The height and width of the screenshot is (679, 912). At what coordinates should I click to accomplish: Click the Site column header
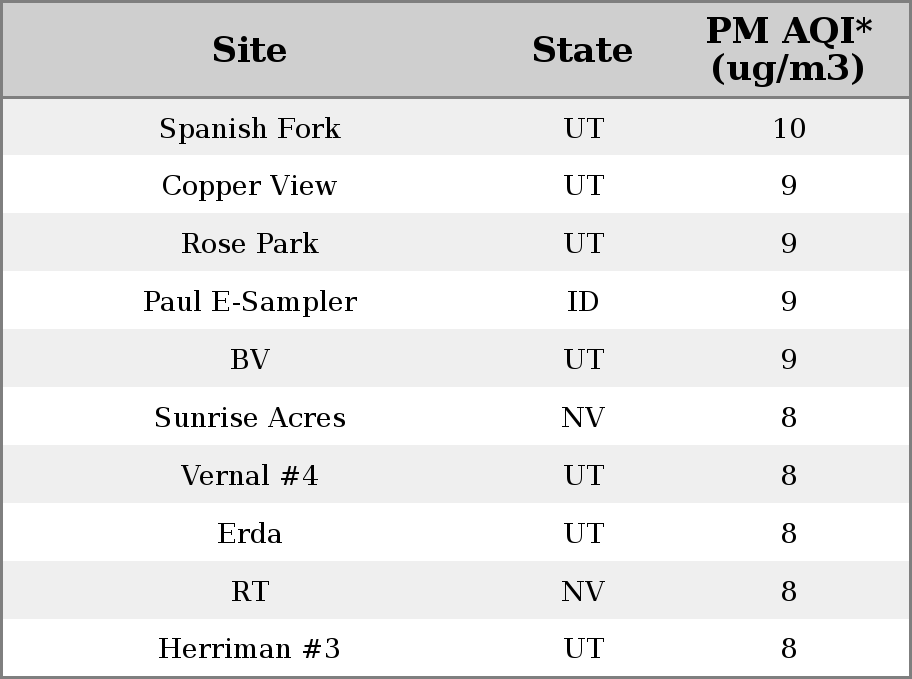[x=250, y=50]
